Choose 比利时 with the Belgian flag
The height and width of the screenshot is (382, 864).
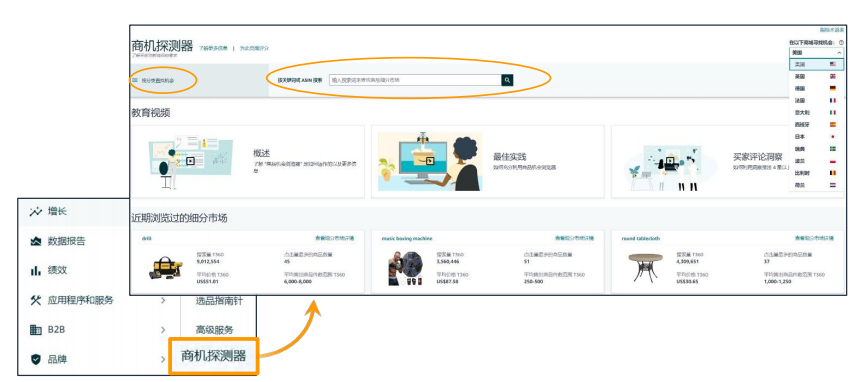(x=816, y=173)
